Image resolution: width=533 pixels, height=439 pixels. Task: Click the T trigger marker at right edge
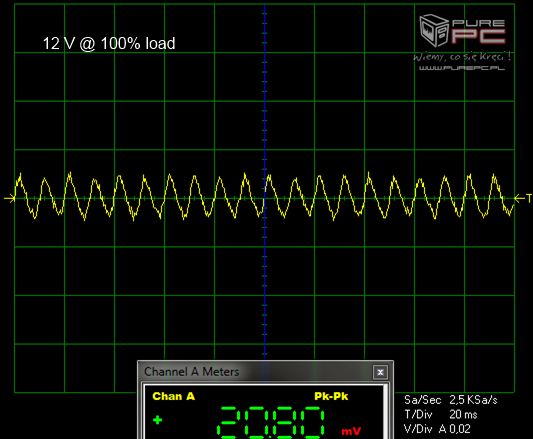pos(529,198)
